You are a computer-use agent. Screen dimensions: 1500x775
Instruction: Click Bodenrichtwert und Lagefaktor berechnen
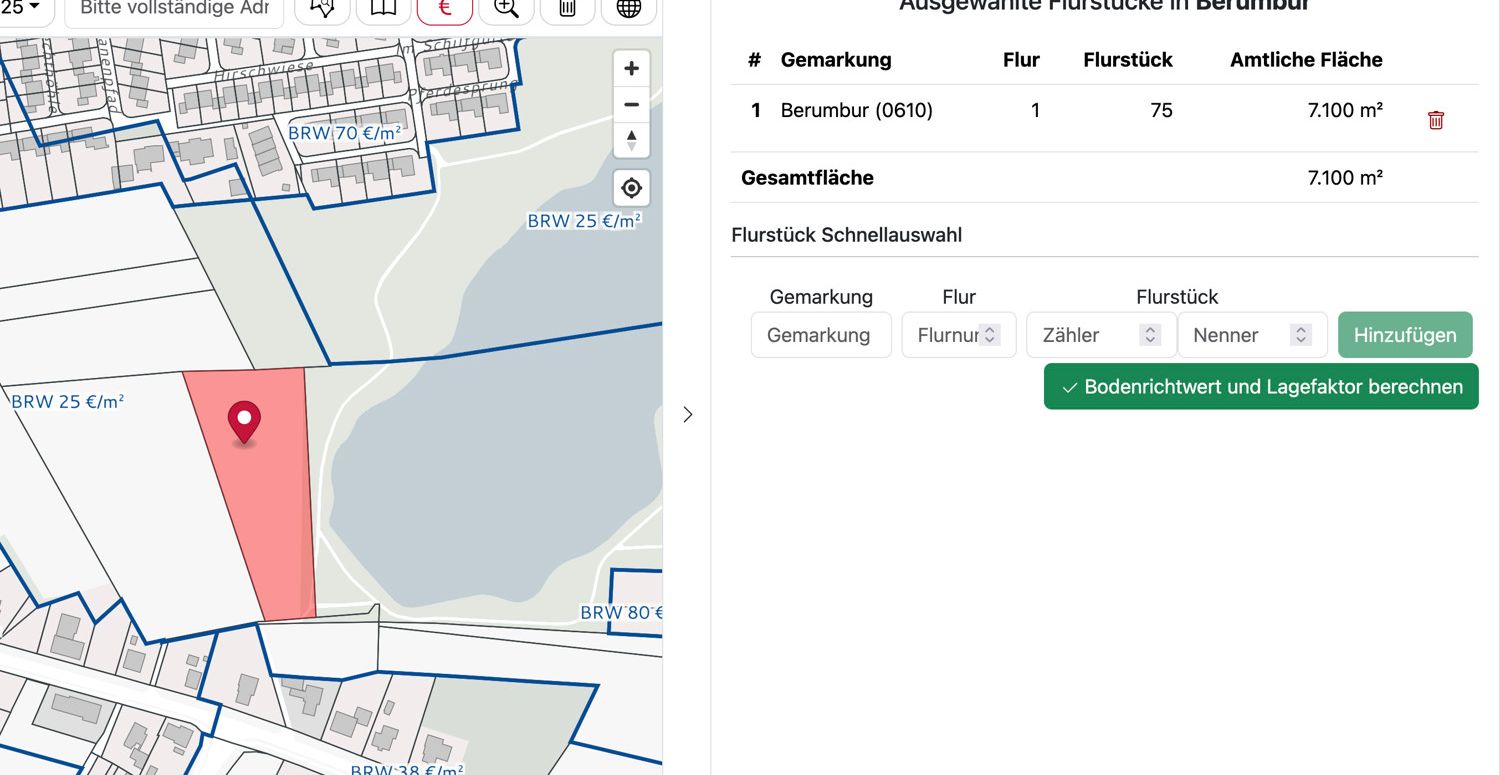[x=1261, y=387]
